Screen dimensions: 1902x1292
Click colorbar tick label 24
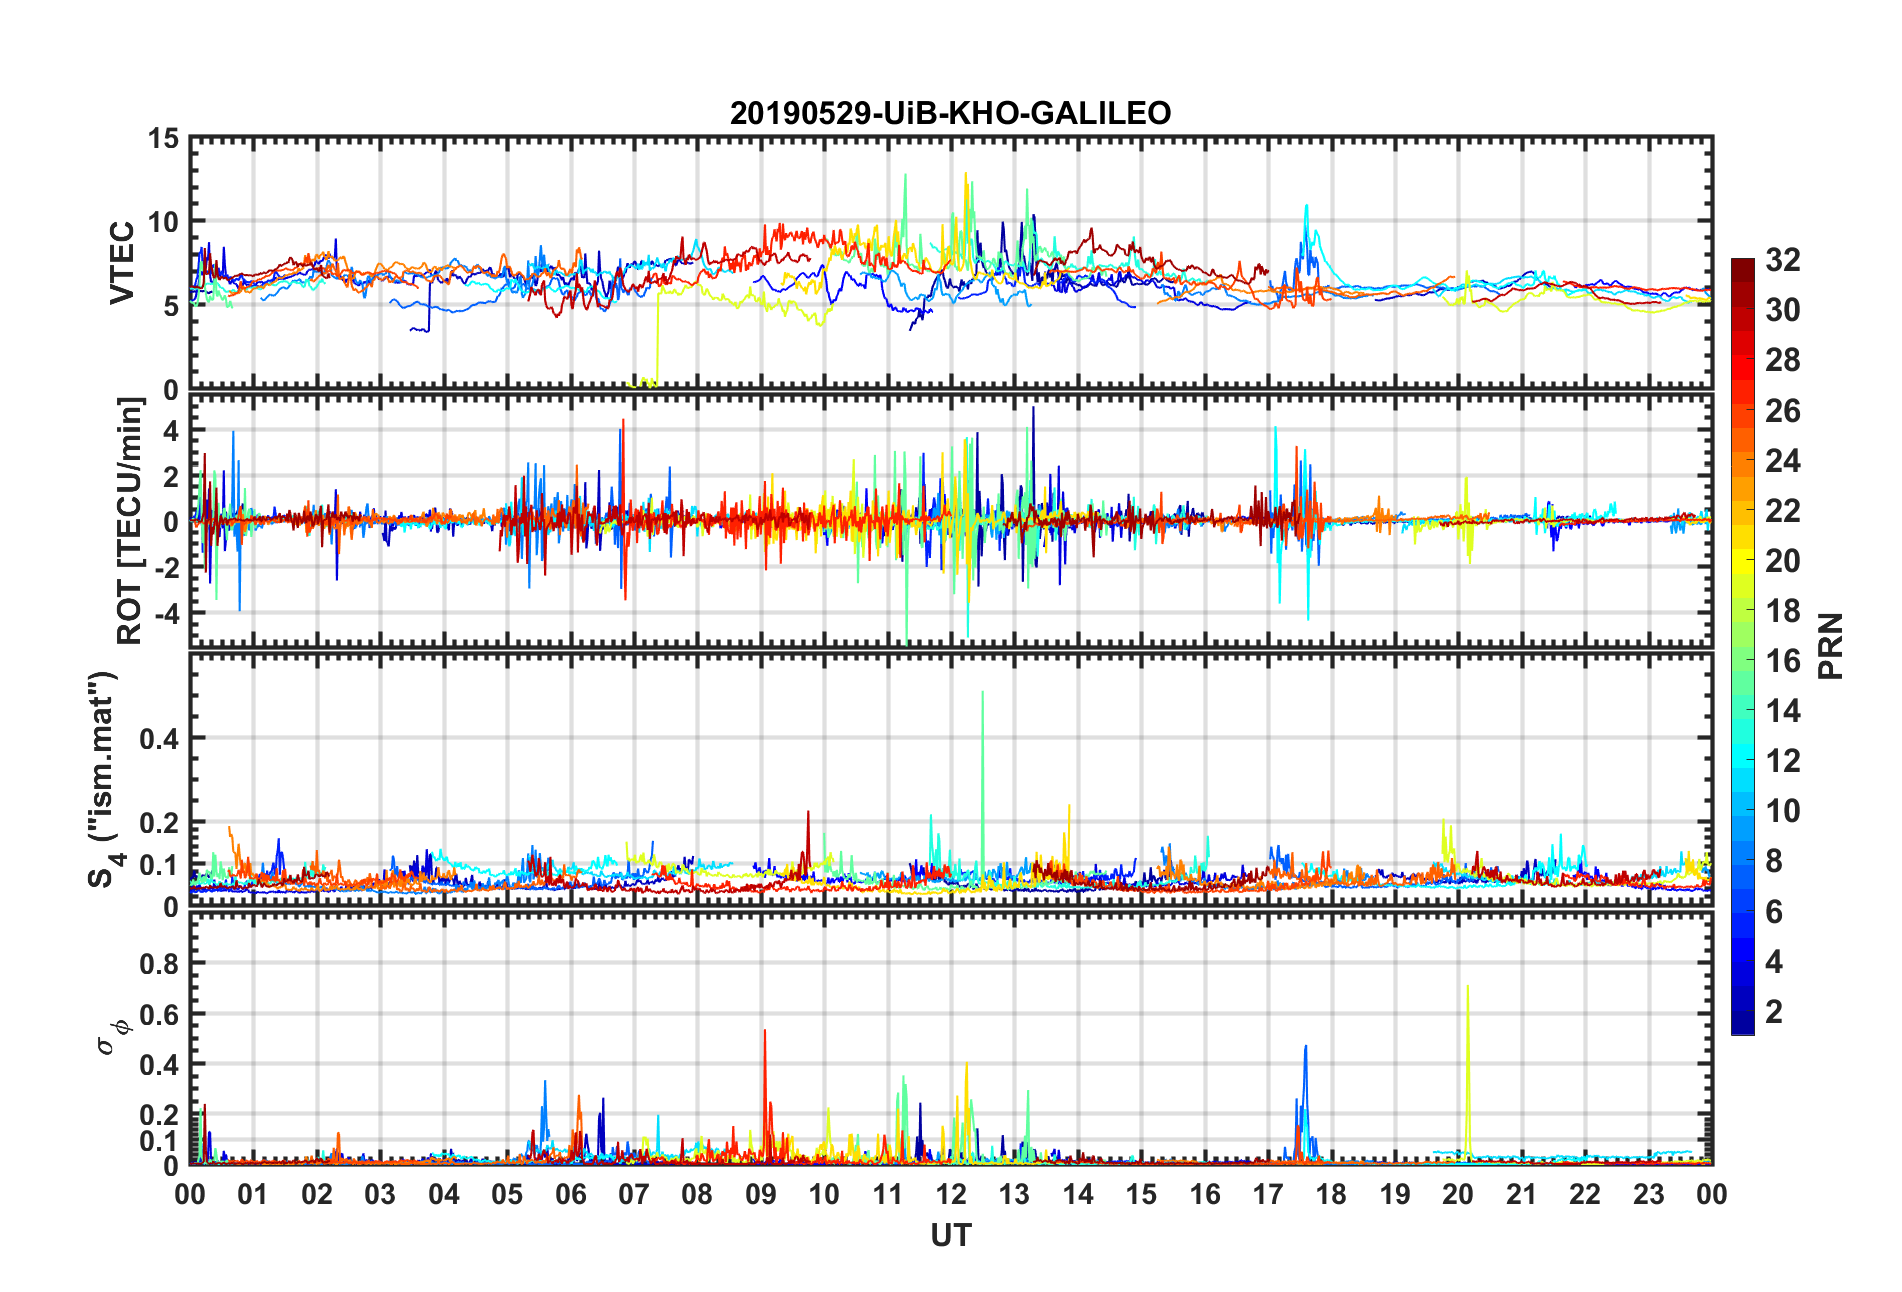[1783, 461]
